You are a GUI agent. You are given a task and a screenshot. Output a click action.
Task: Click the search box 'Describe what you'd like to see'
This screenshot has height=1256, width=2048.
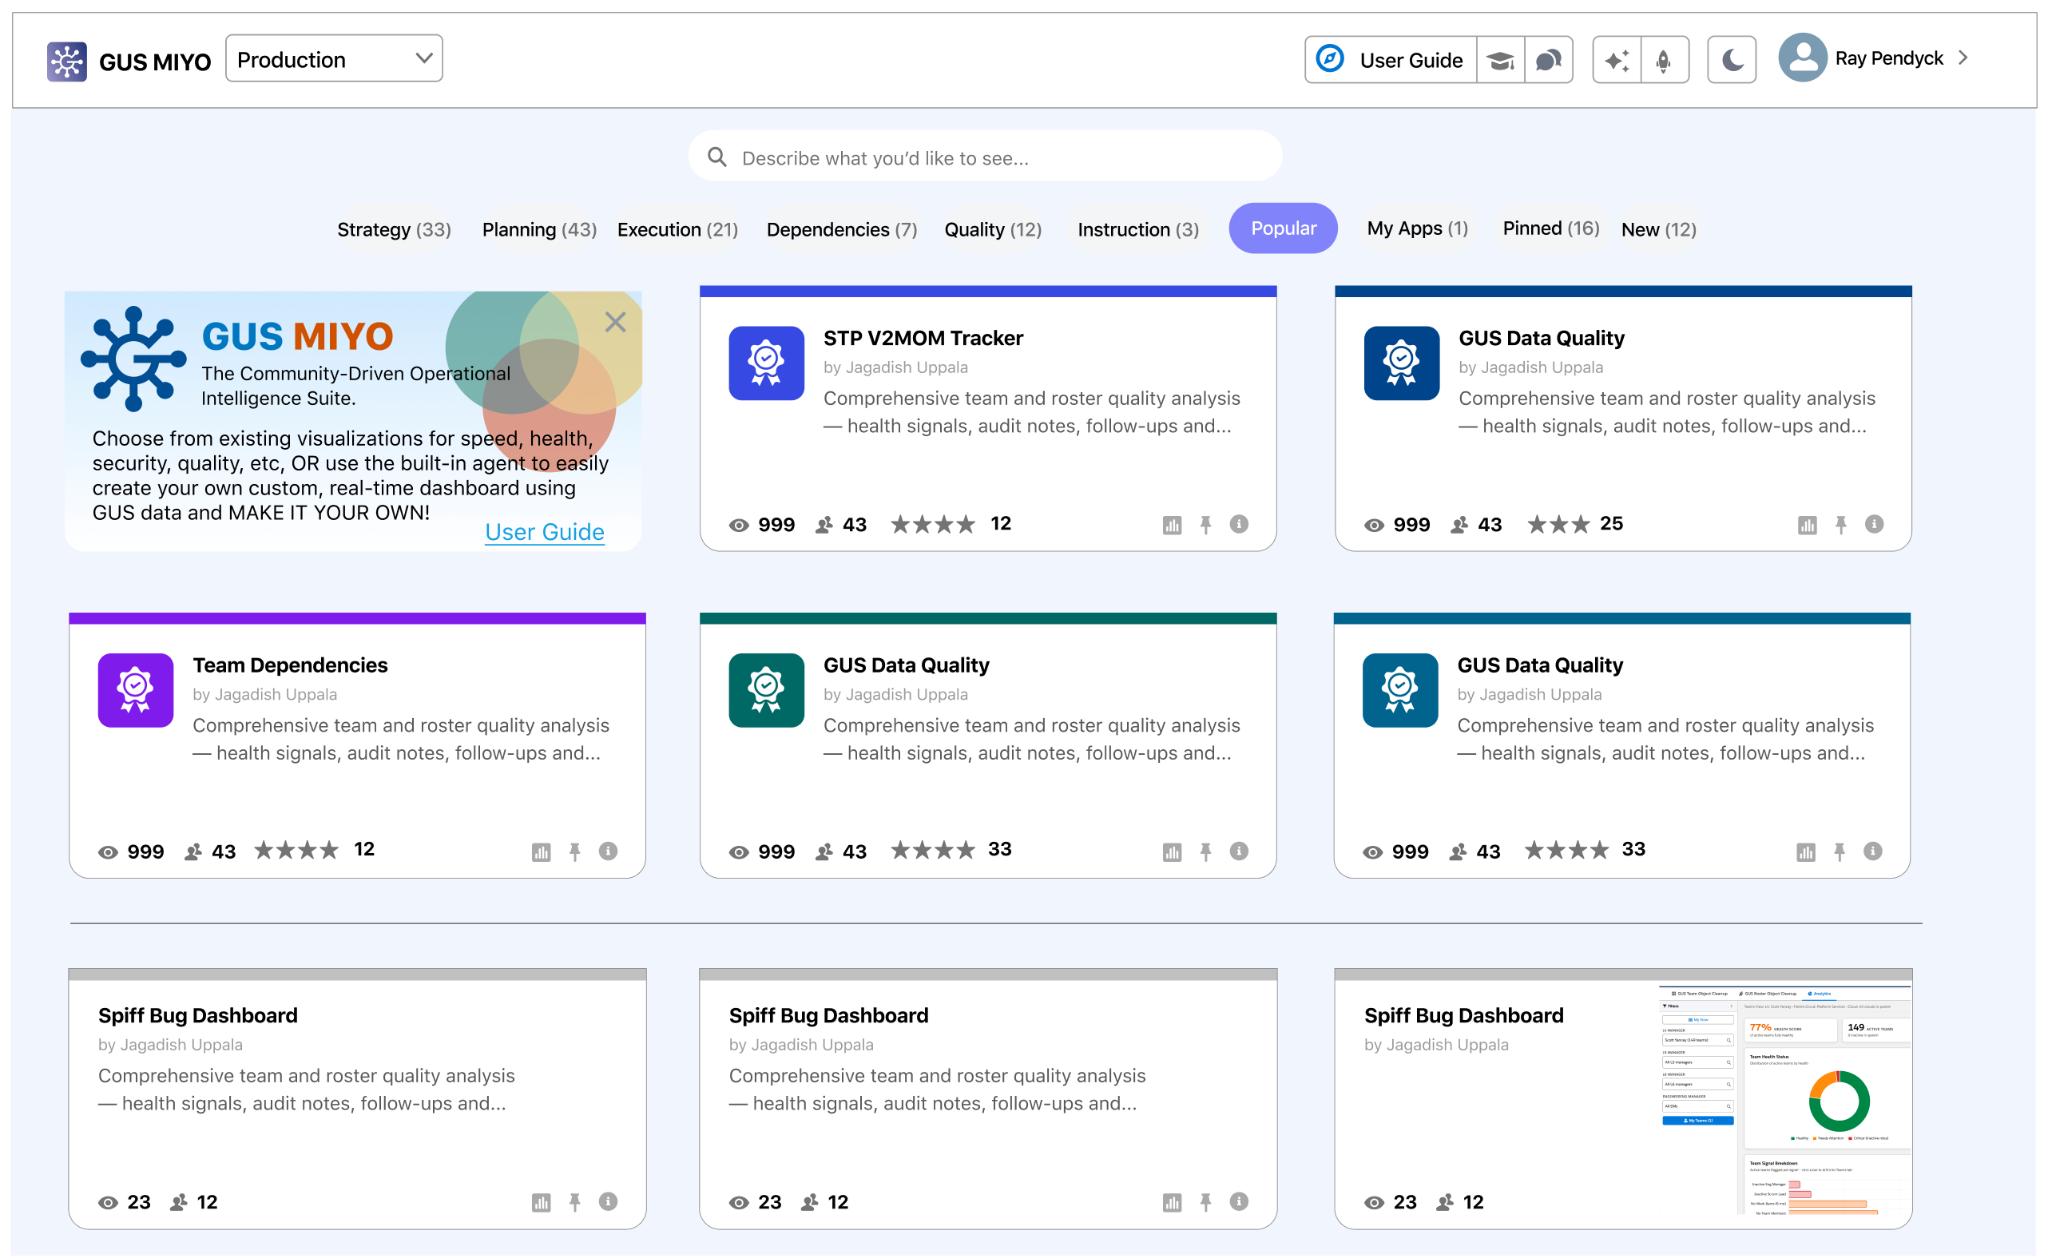tap(985, 157)
